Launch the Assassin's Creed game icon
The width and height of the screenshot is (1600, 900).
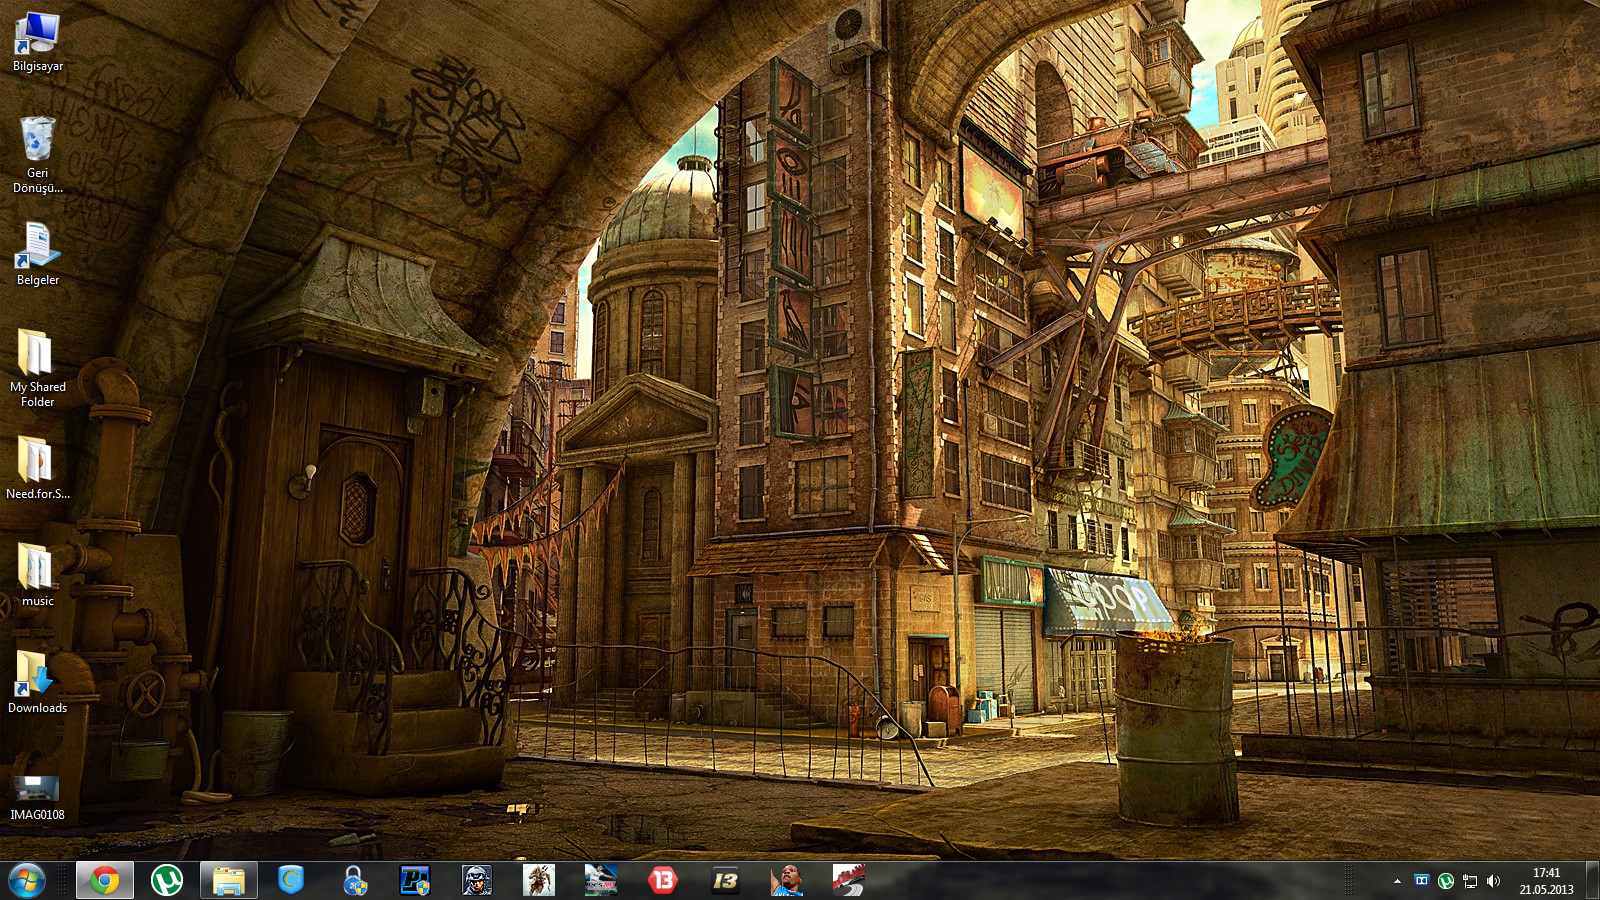(539, 881)
